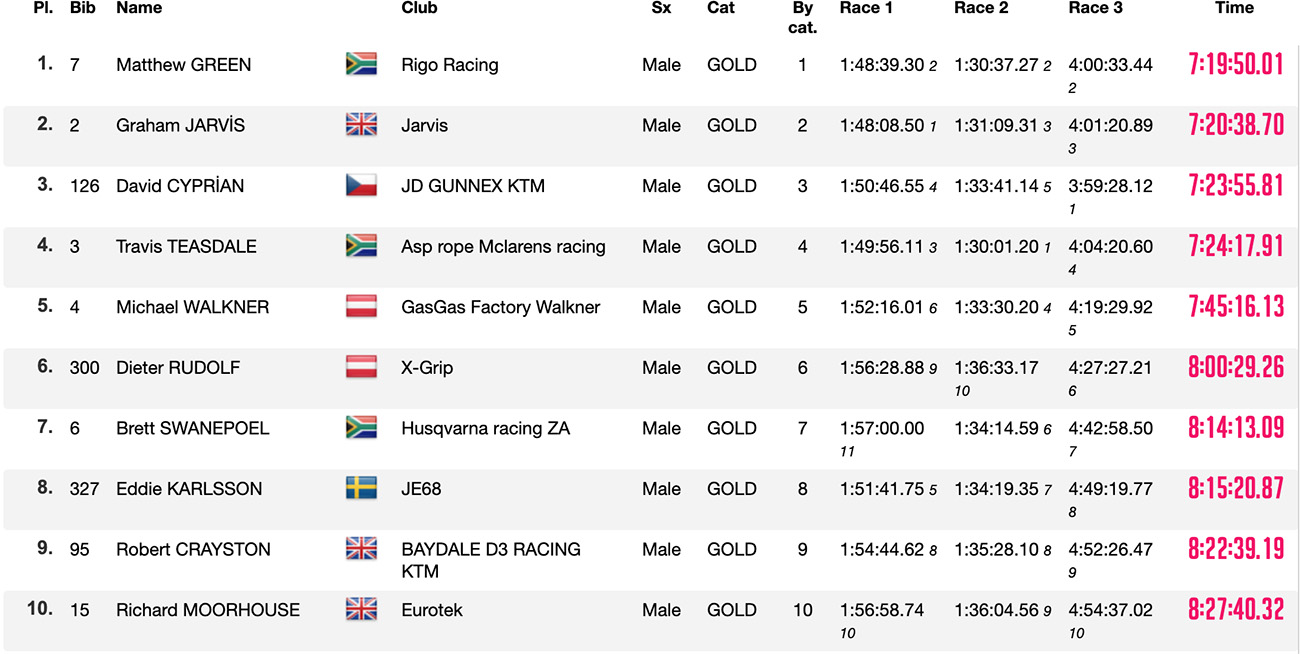Open rider Matthew GREEN's name
1300x654 pixels.
184,65
